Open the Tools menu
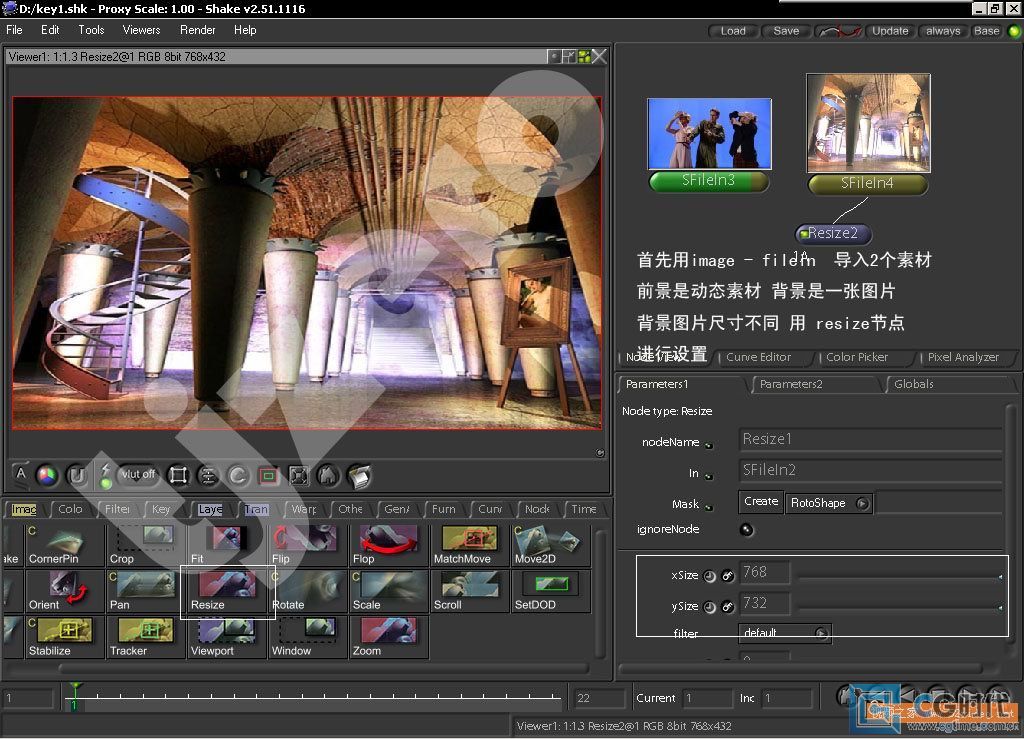 click(91, 30)
